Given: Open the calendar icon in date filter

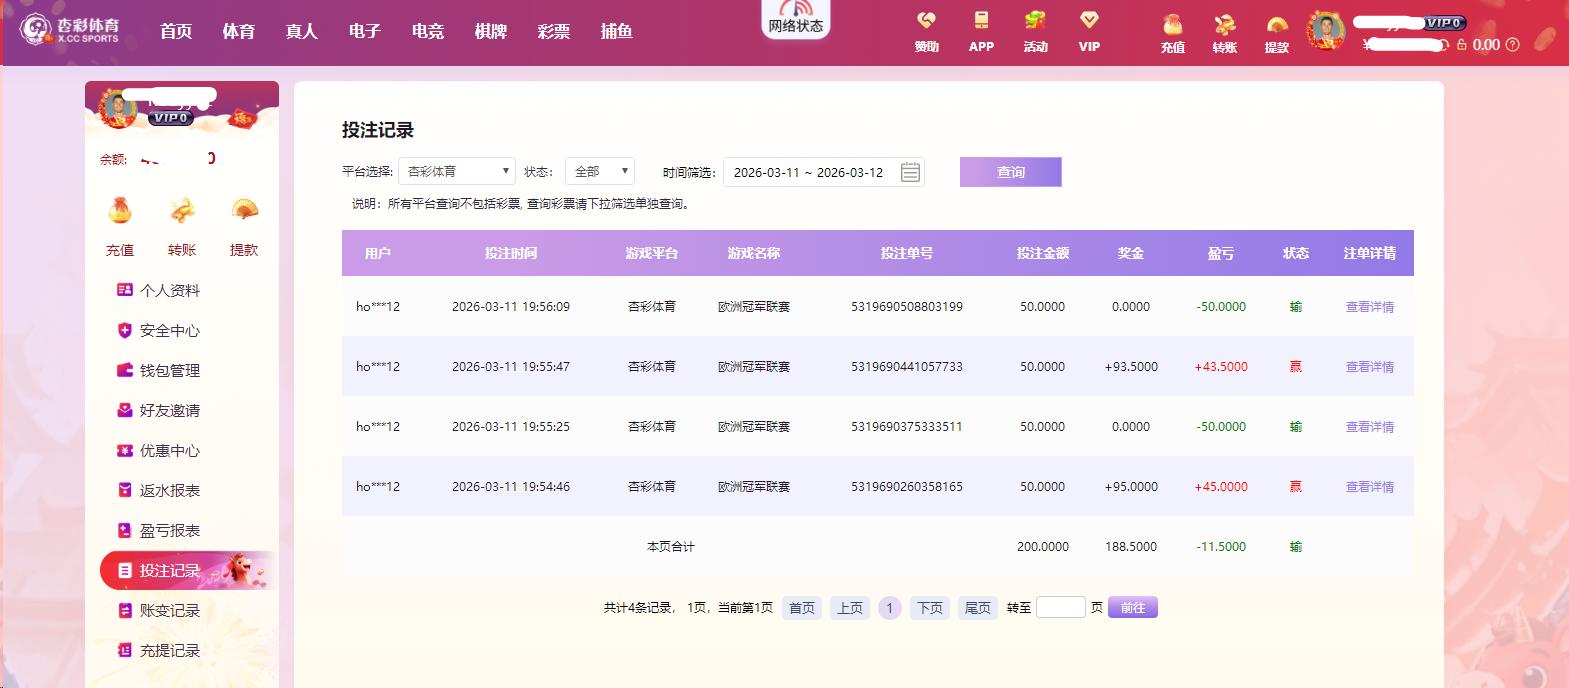Looking at the screenshot, I should coord(910,172).
